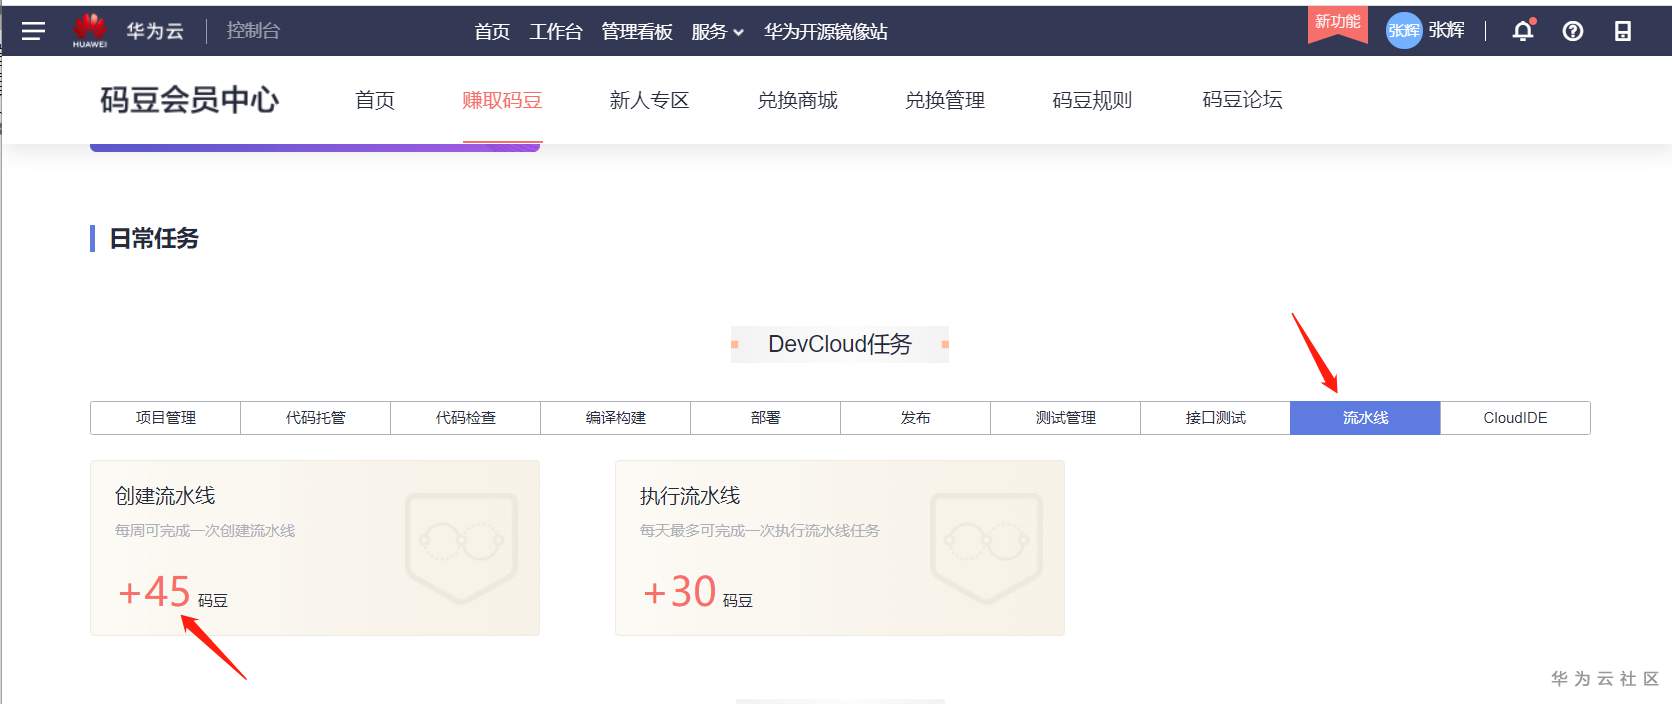Open 工作台 in top navigation
The width and height of the screenshot is (1672, 704).
coord(556,32)
